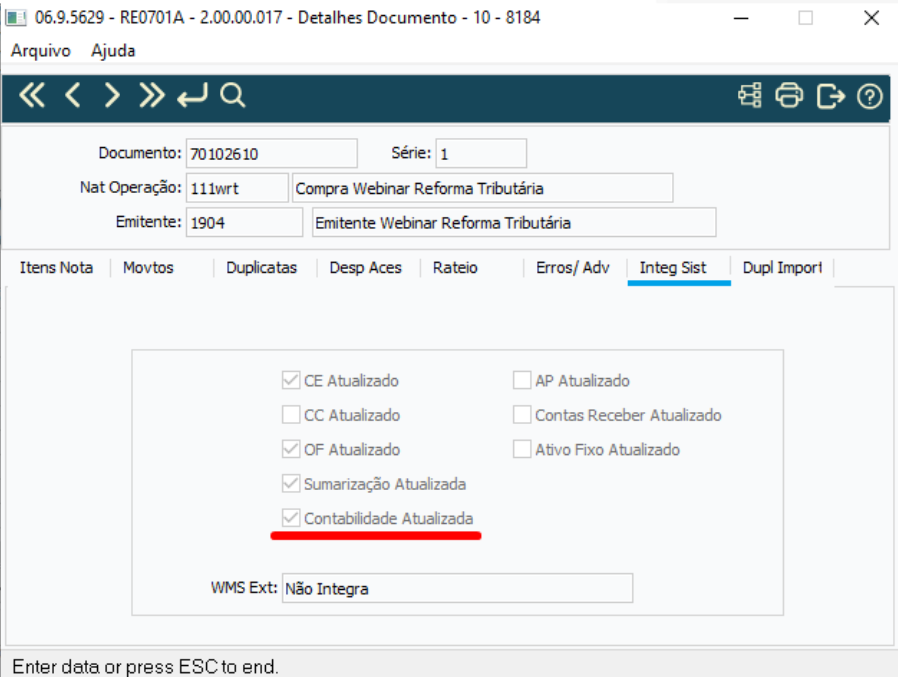
Task: Switch to the Itens Nota tab
Action: click(56, 267)
